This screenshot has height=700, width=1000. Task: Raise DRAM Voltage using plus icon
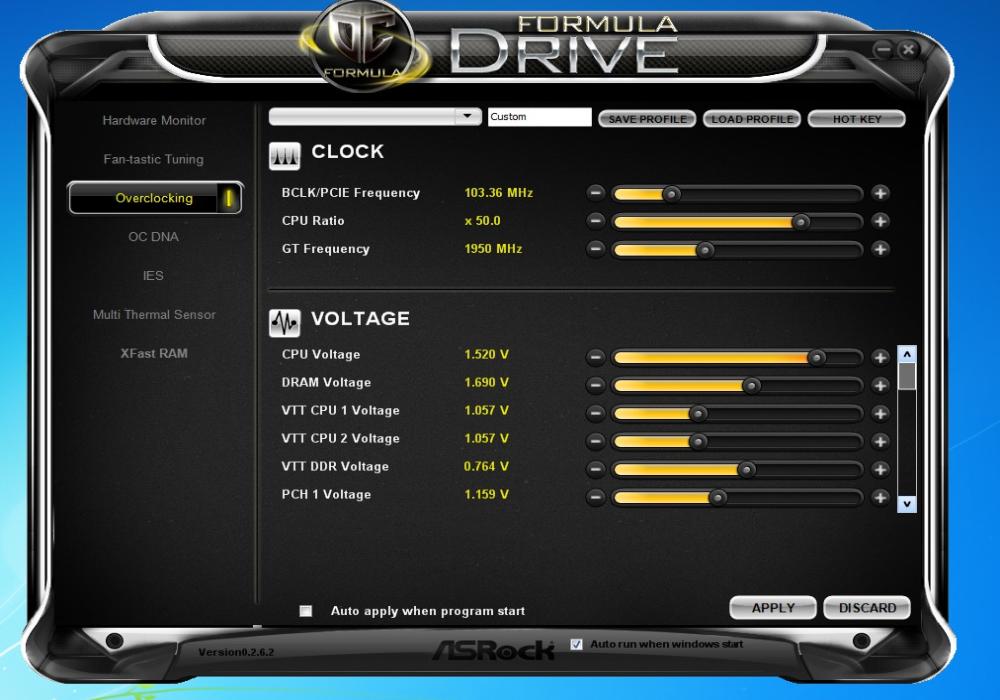tap(880, 385)
